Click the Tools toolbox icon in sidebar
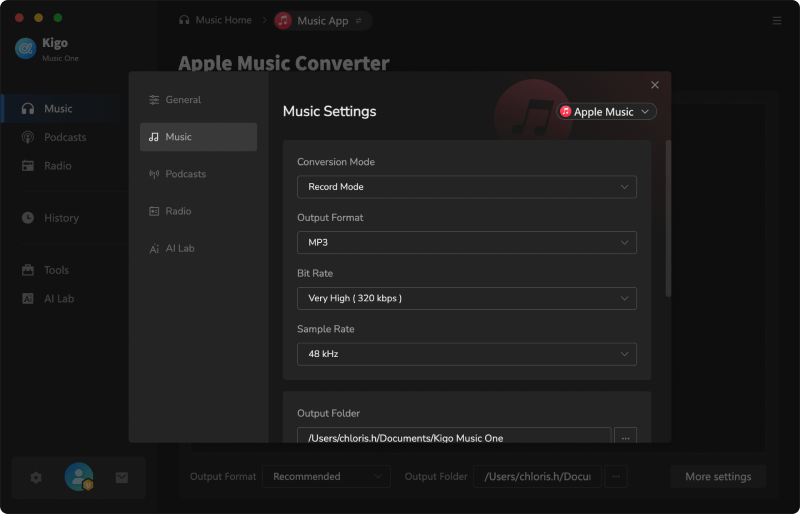800x514 pixels. point(28,270)
